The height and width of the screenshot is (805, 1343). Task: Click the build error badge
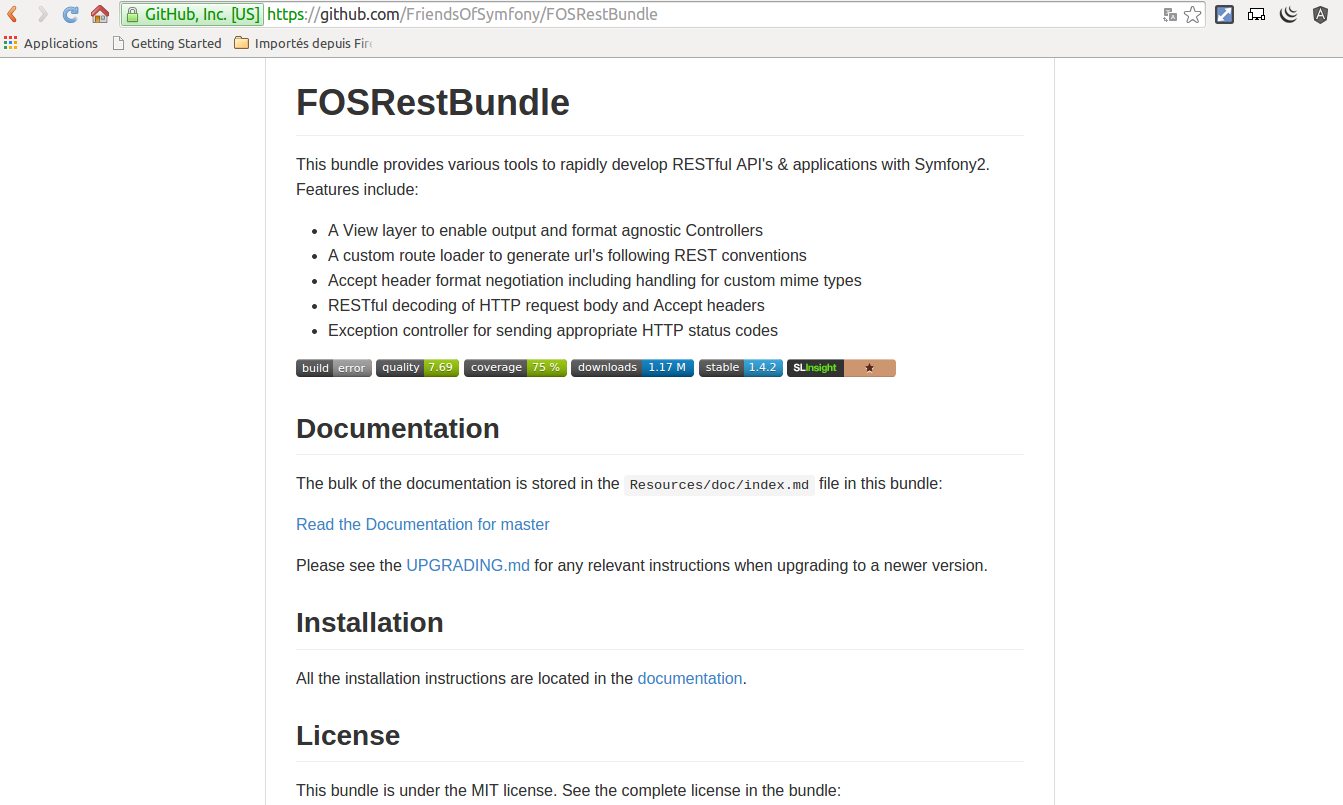pos(334,368)
